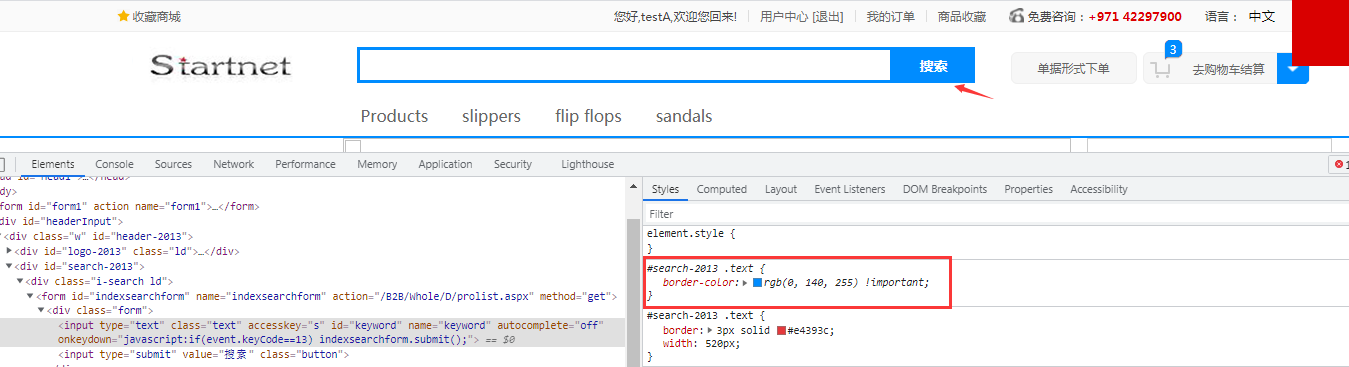This screenshot has width=1349, height=367.
Task: Open the Performance tab
Action: [305, 164]
